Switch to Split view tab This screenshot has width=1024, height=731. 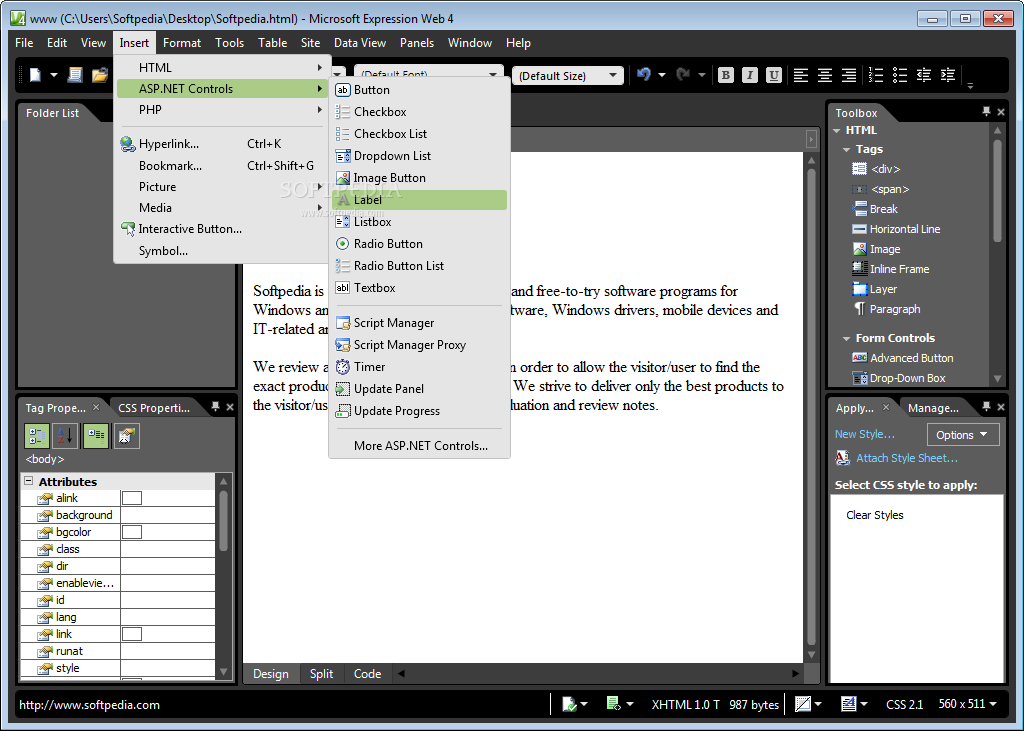point(321,674)
